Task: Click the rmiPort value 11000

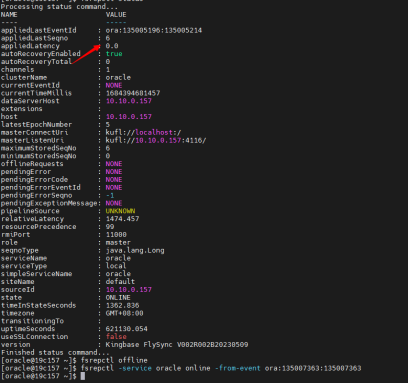Action: pyautogui.click(x=116, y=235)
